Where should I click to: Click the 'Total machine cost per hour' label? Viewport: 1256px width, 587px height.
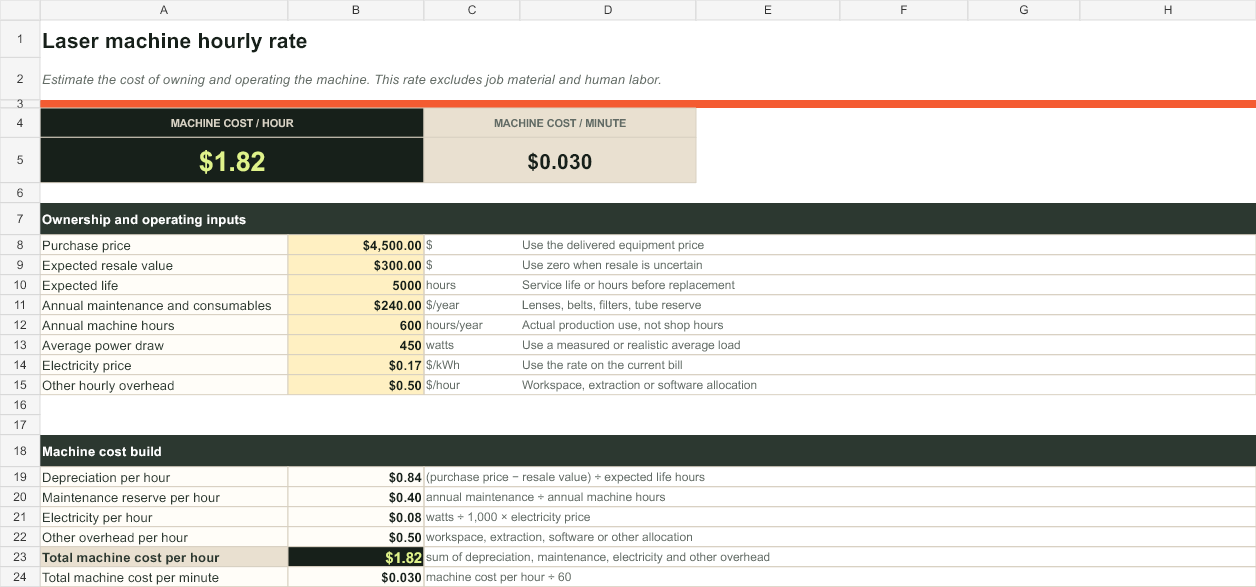(x=164, y=557)
